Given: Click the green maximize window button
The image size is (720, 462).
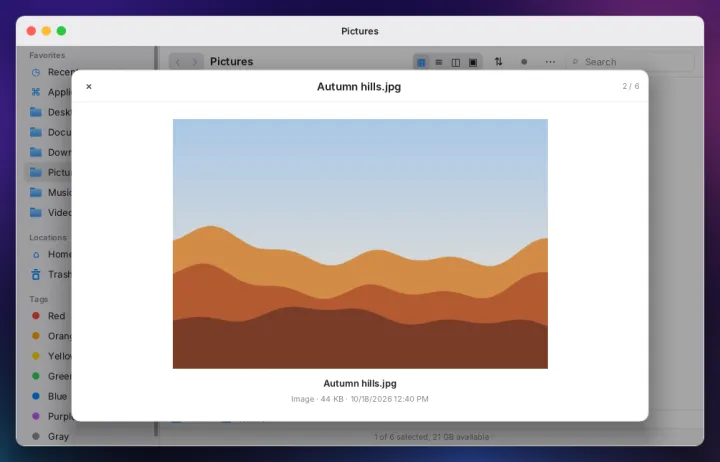Looking at the screenshot, I should [x=61, y=31].
